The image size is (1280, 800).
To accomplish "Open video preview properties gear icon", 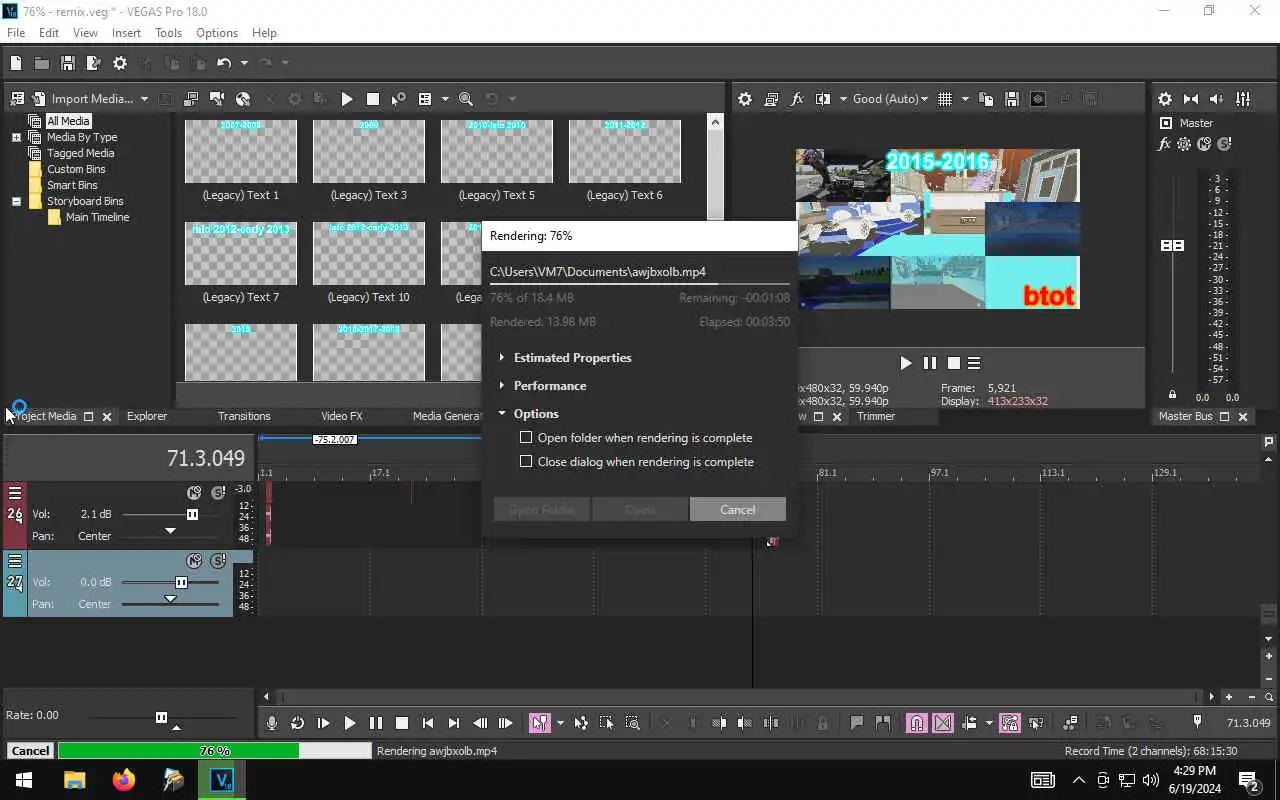I will (x=745, y=99).
